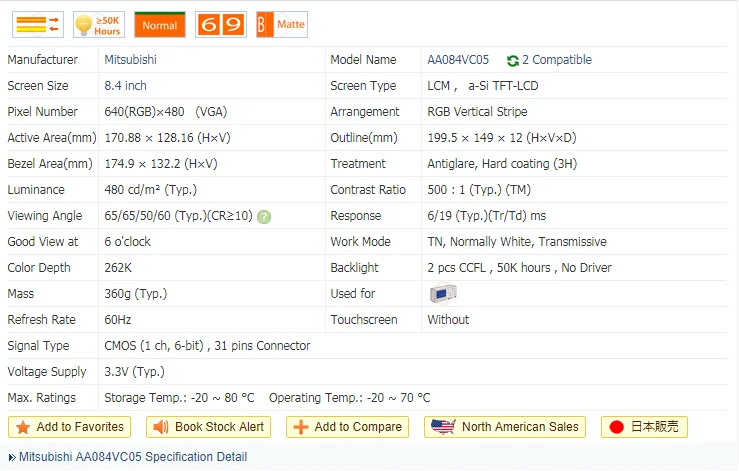Viewport: 739px width, 471px height.
Task: Select the 262K color depth value
Action: click(118, 267)
